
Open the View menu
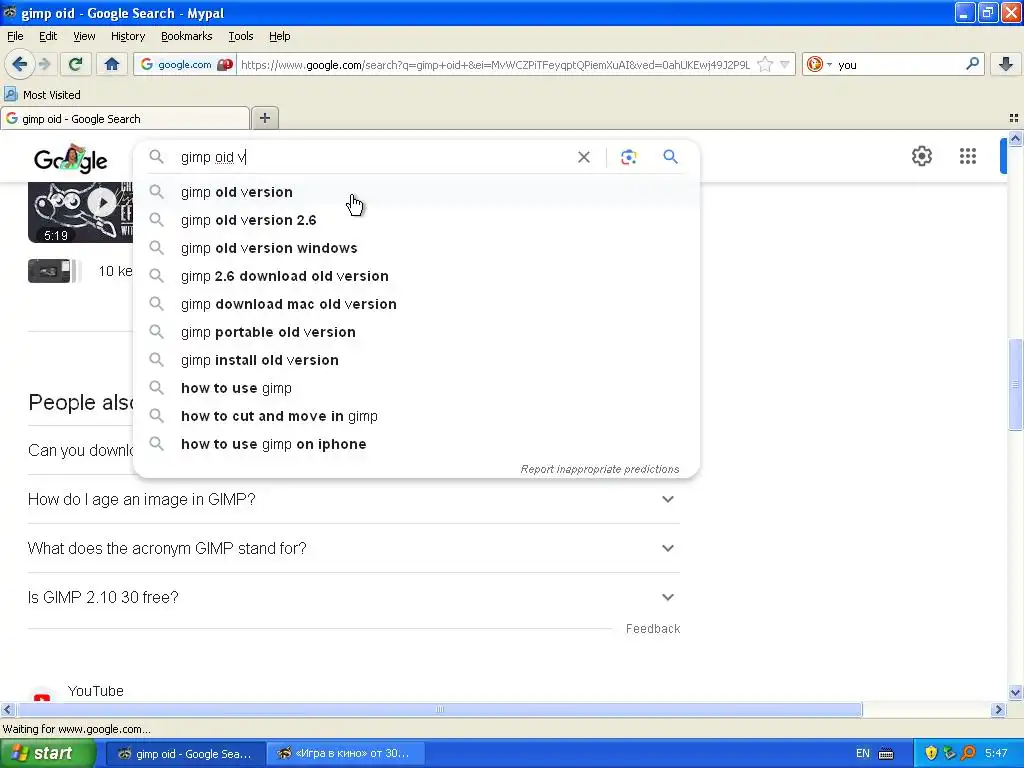click(x=84, y=36)
